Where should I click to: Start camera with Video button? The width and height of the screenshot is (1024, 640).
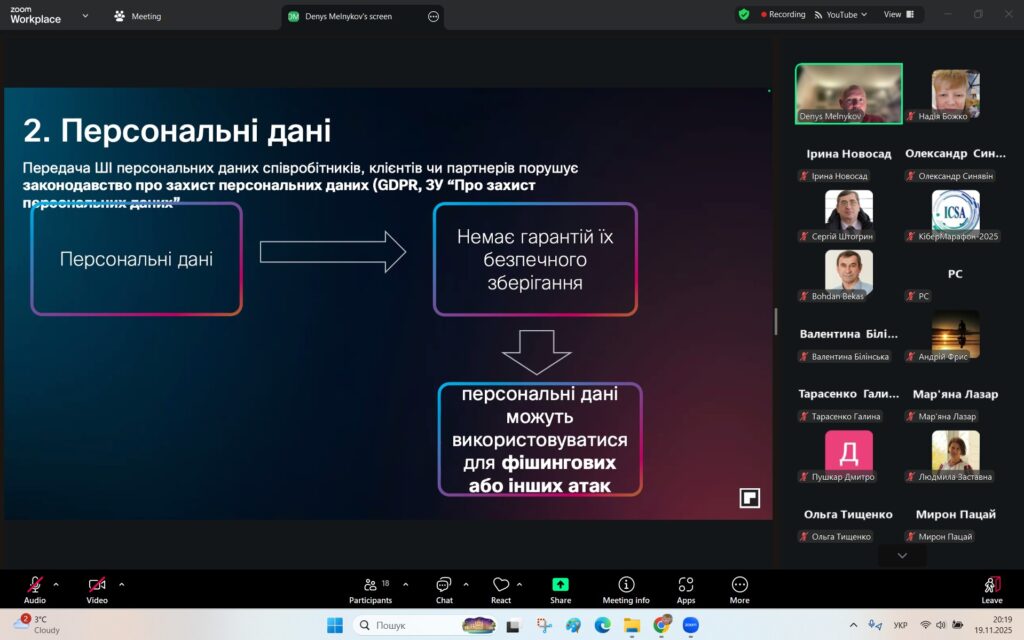click(96, 588)
